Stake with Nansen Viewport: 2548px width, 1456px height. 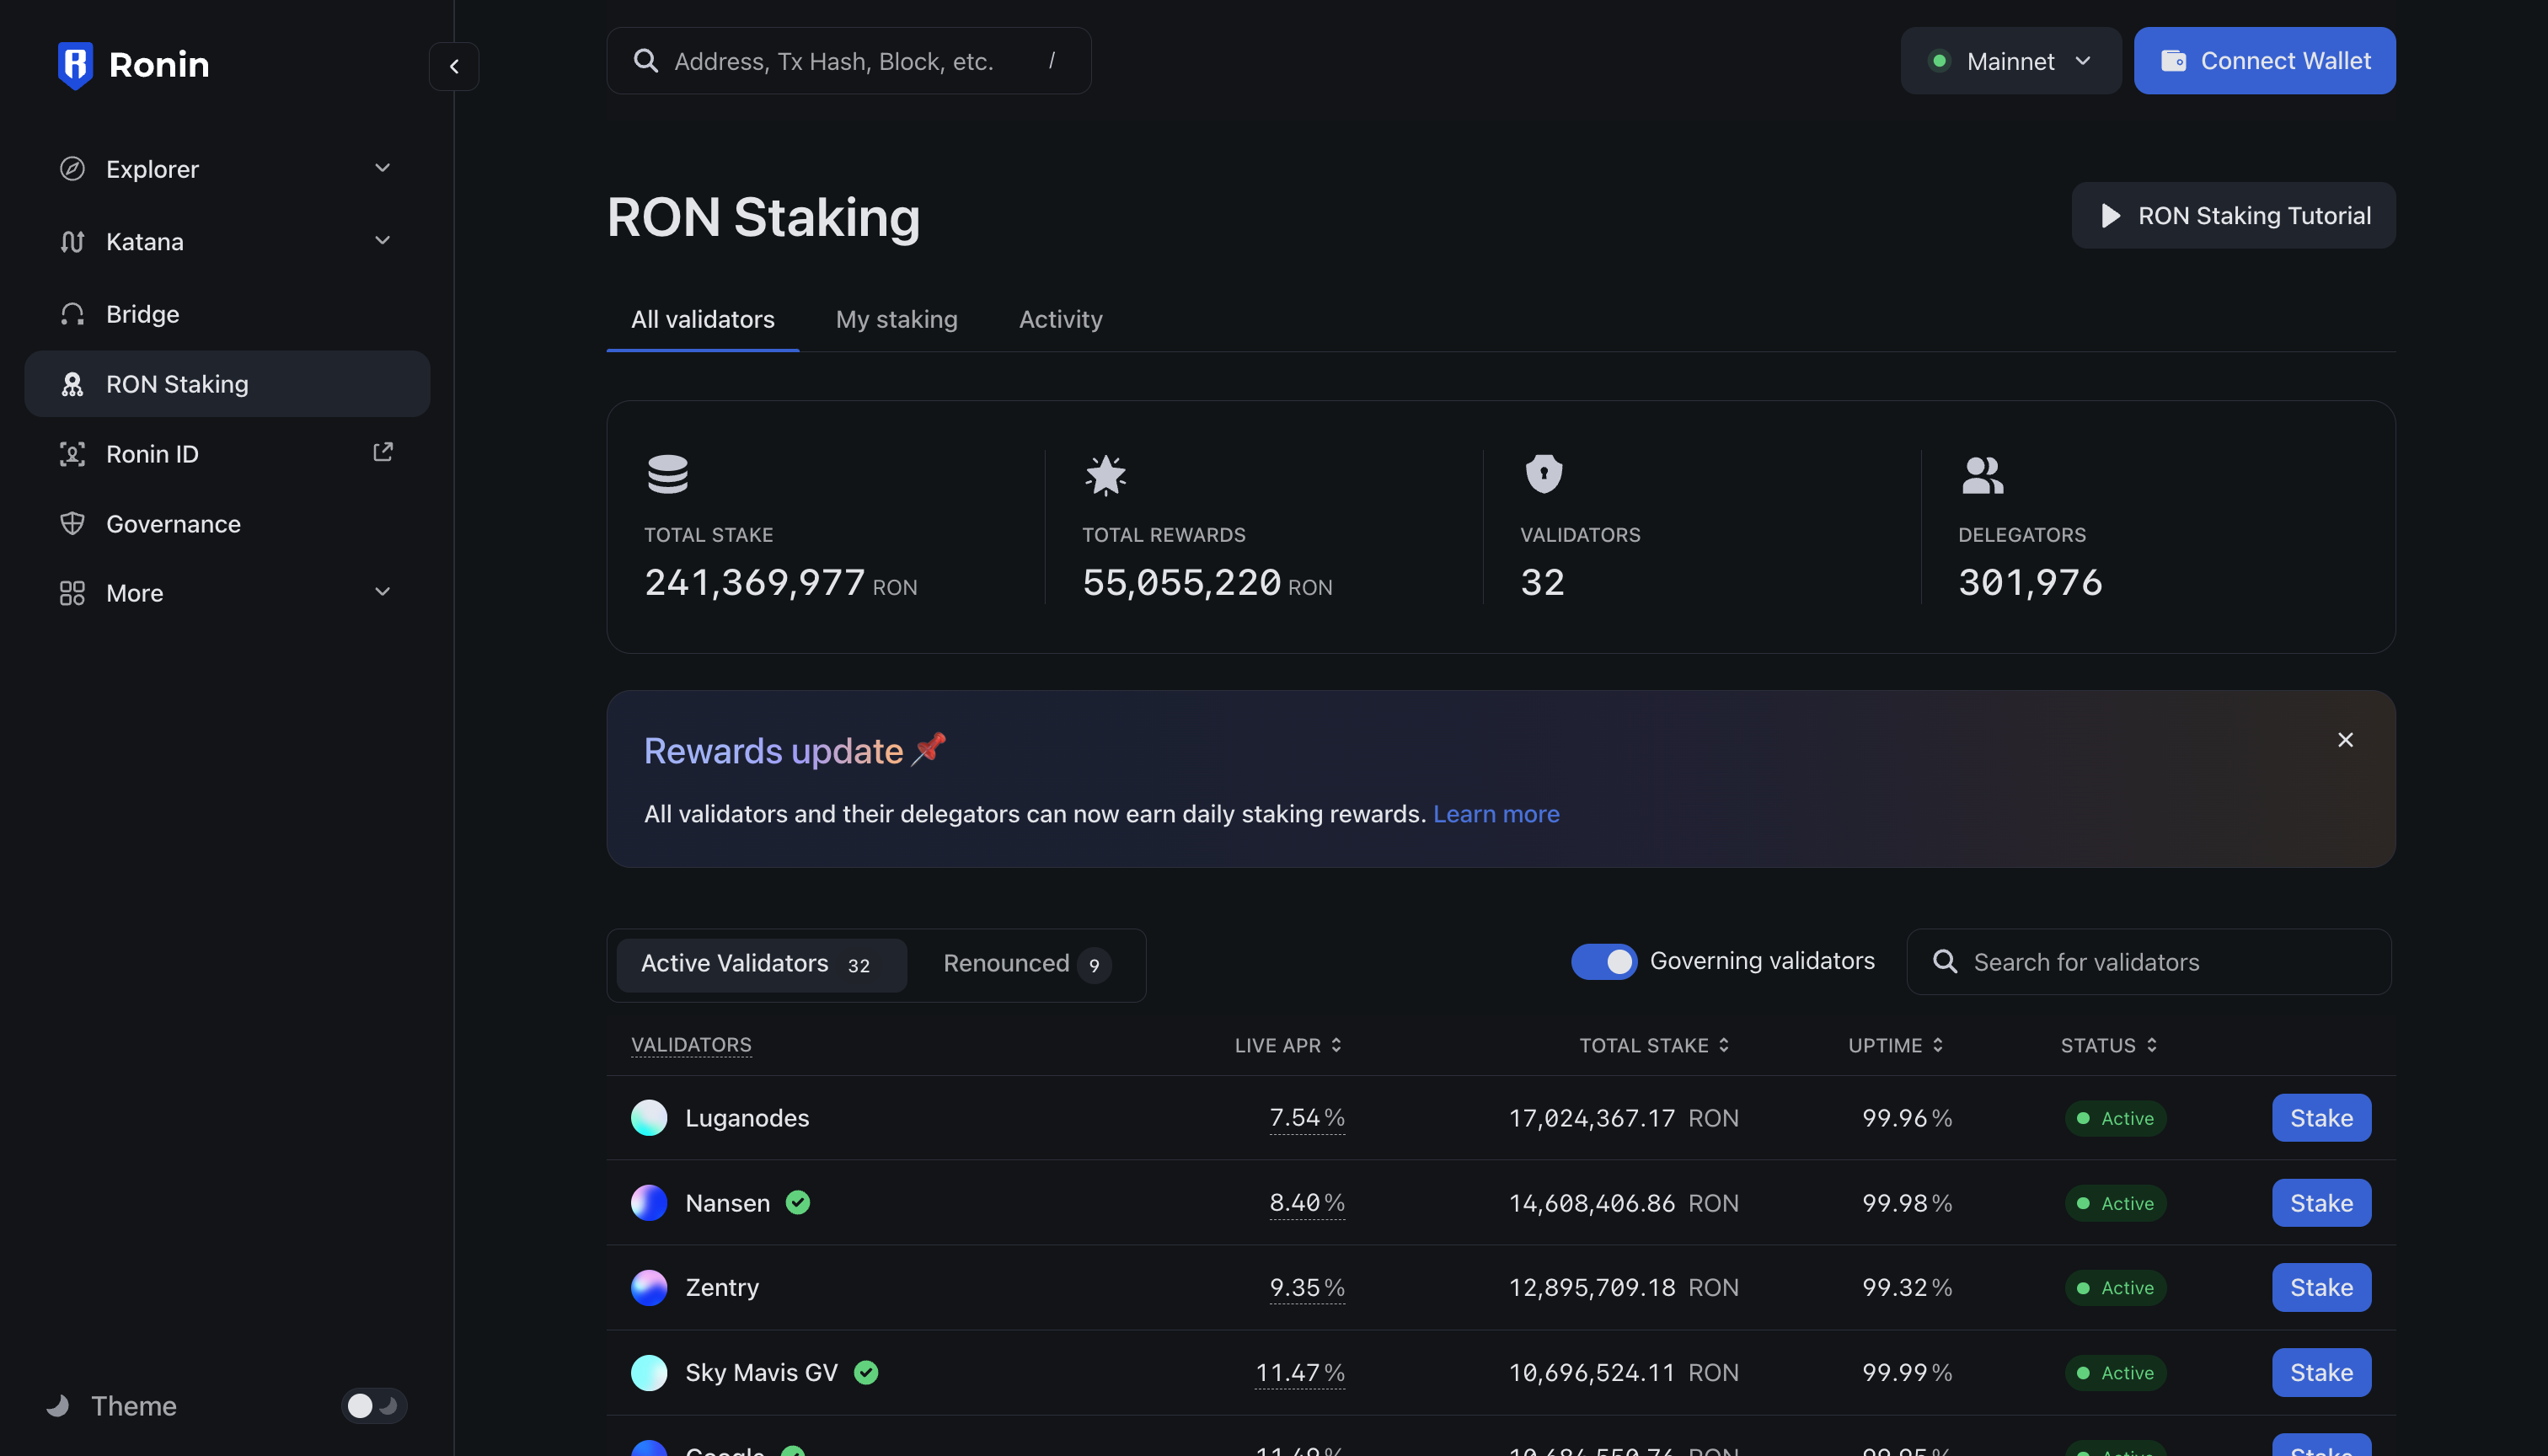point(2321,1202)
